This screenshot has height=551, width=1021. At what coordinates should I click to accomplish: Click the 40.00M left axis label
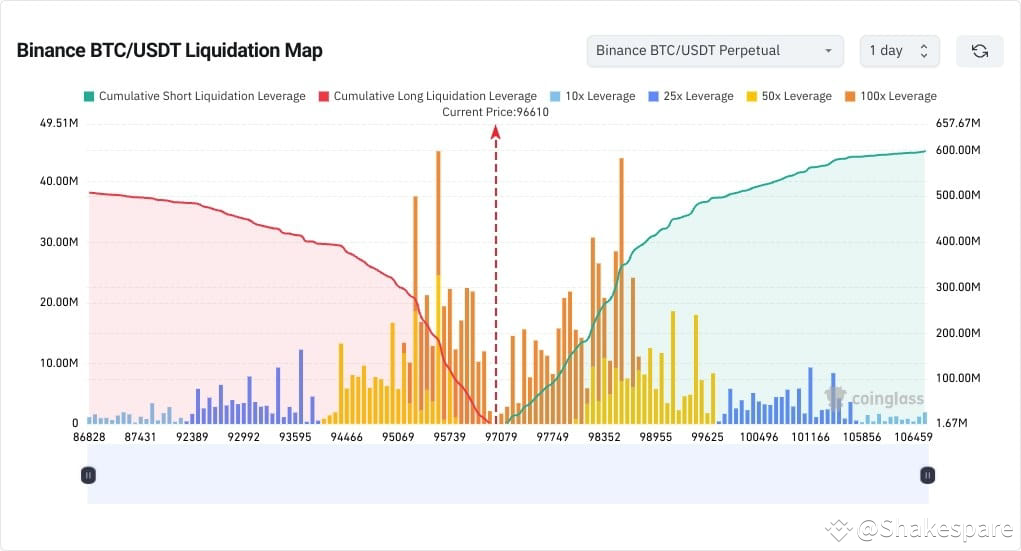pos(59,181)
